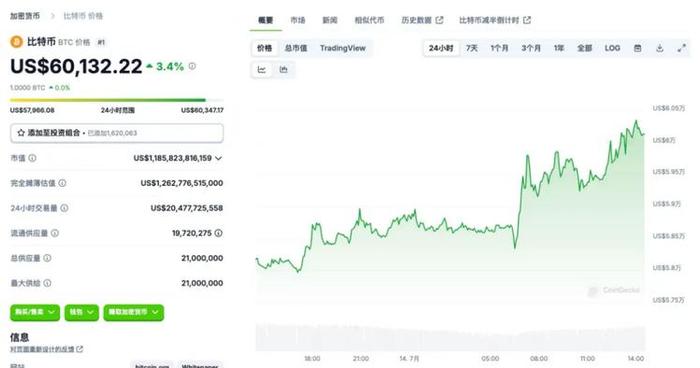
Task: Download the chart data
Action: 659,48
